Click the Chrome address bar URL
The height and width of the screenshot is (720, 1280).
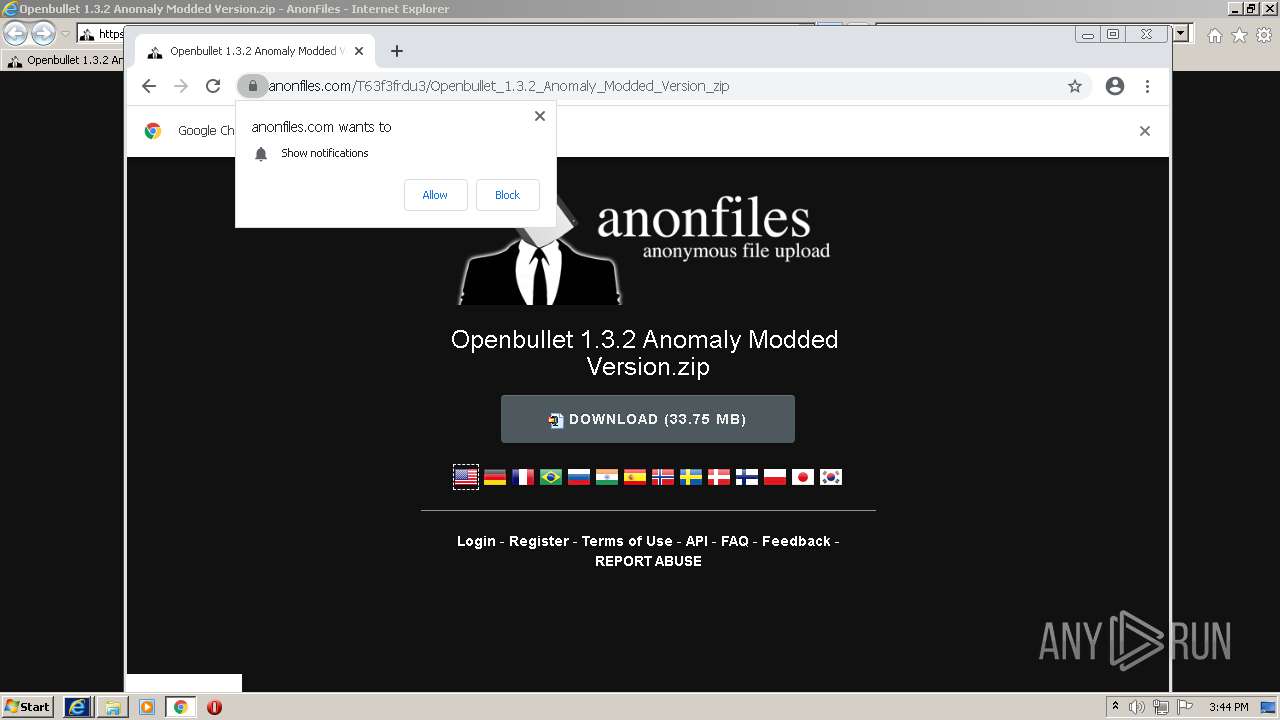(499, 86)
